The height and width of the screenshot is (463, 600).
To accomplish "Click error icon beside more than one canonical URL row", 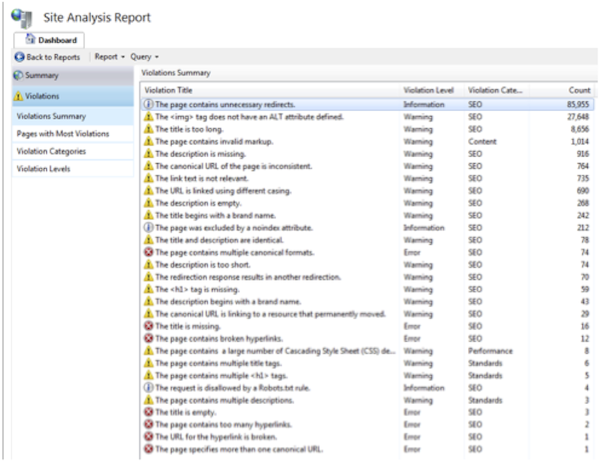I will coord(148,449).
